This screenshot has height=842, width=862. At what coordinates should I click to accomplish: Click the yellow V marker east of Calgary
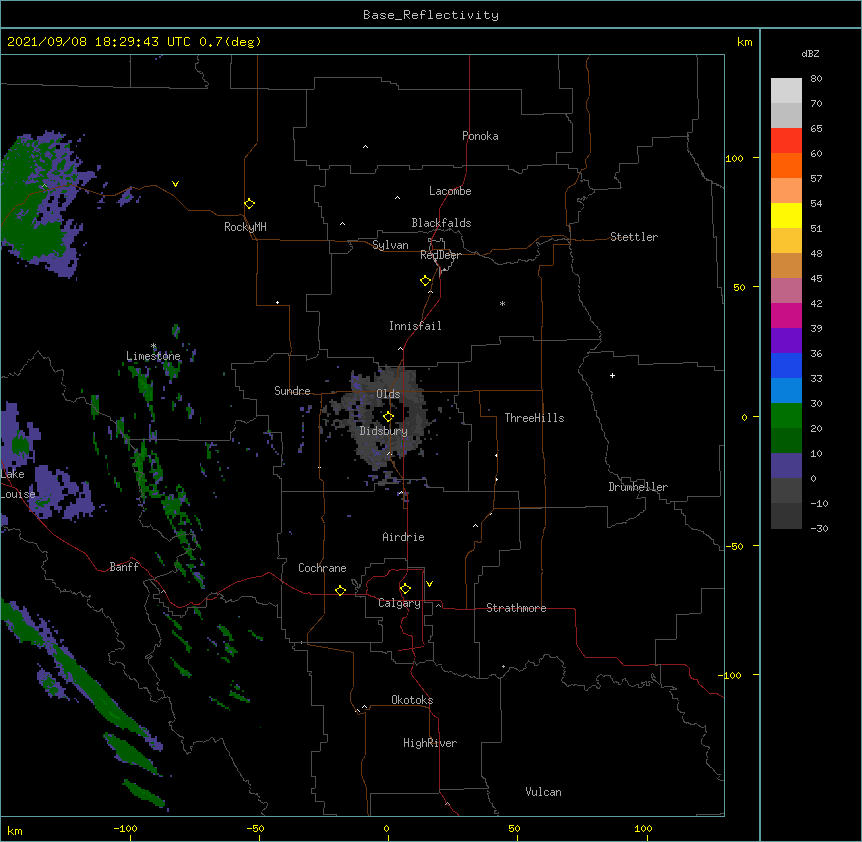click(x=429, y=584)
